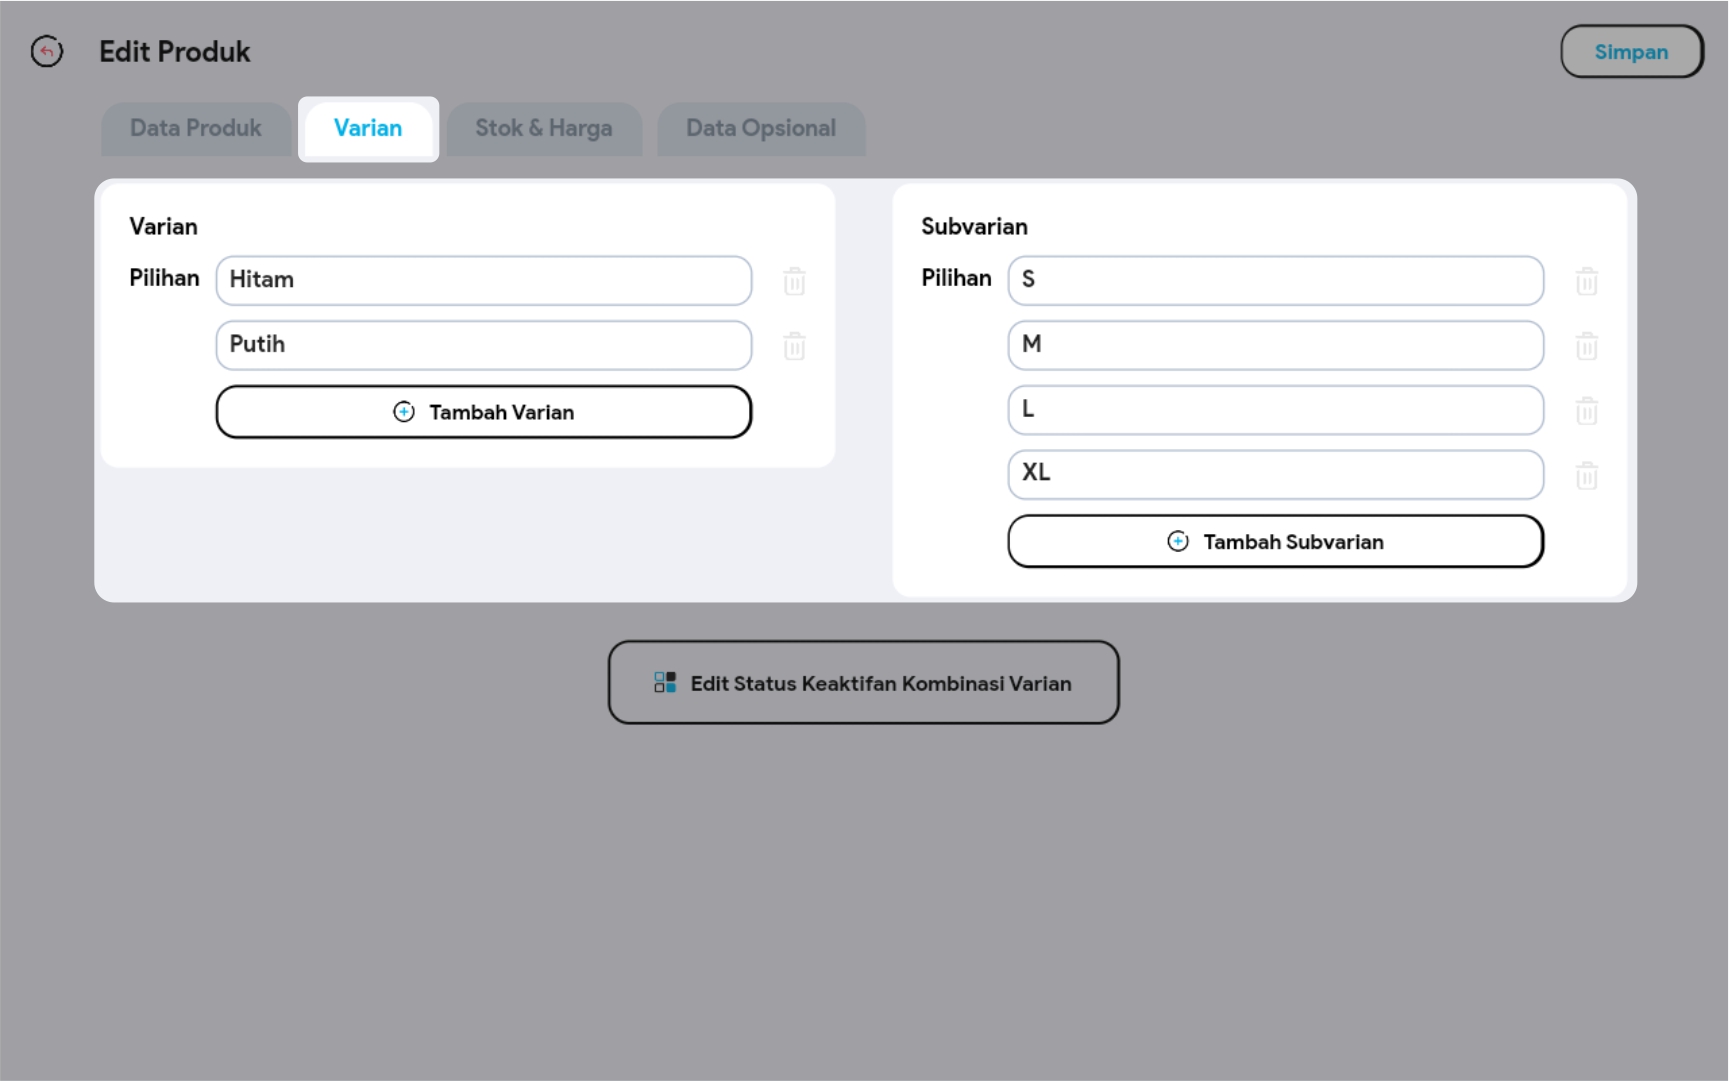Select the Varian tab
Image resolution: width=1729 pixels, height=1081 pixels.
click(368, 128)
